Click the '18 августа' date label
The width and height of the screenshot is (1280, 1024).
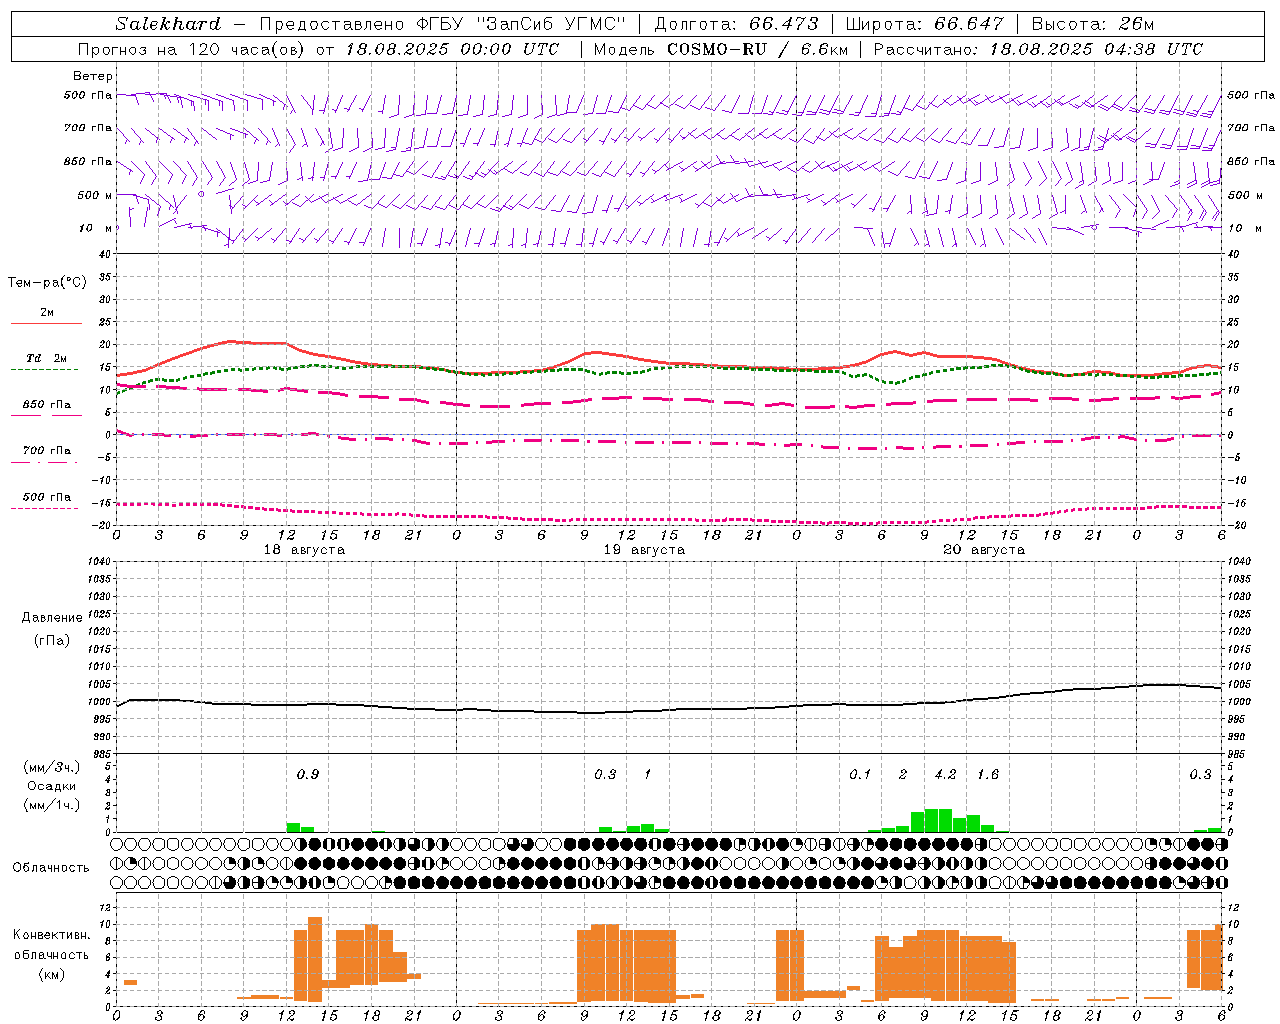[304, 550]
